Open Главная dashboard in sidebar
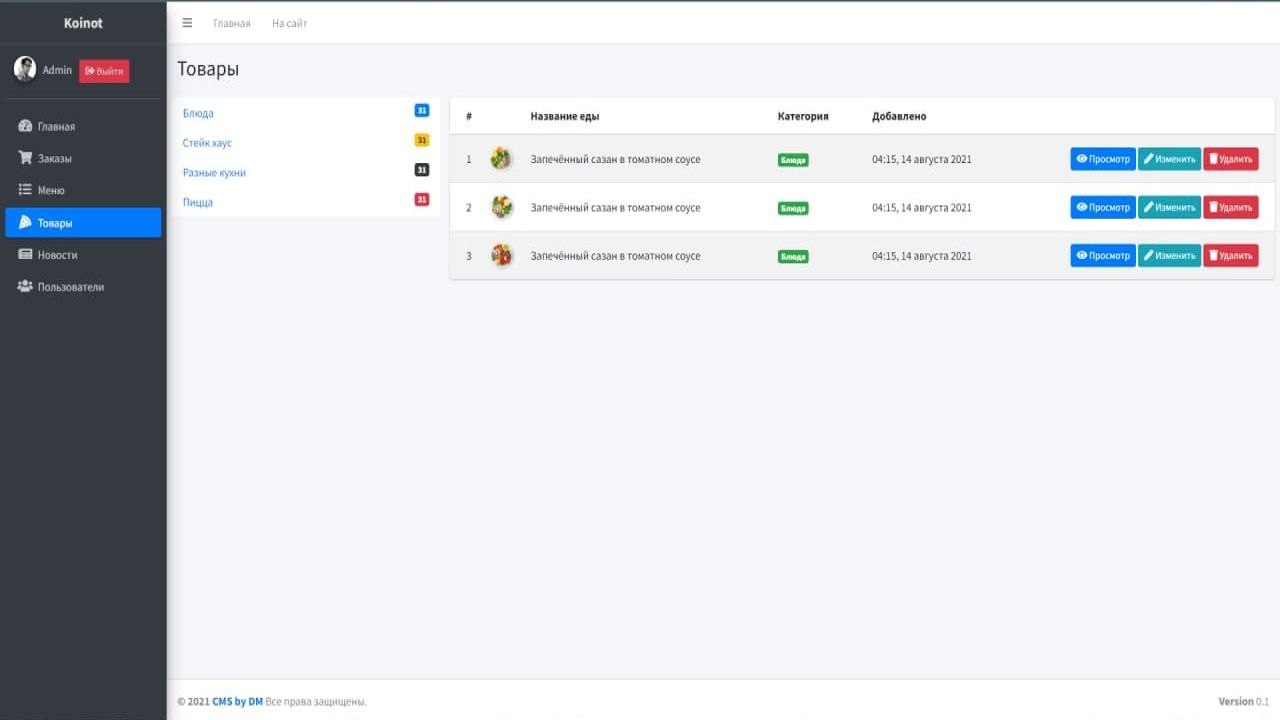Image resolution: width=1280 pixels, height=720 pixels. (56, 127)
